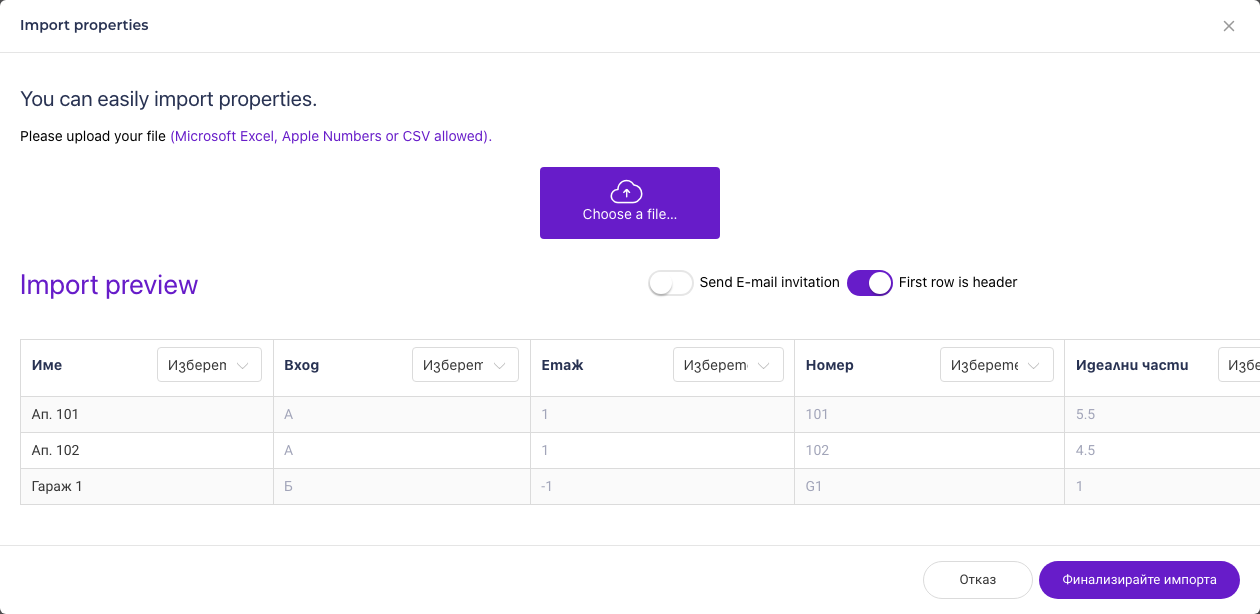Click the floor cell in the Ап. 101 row
1260x614 pixels.
point(662,414)
